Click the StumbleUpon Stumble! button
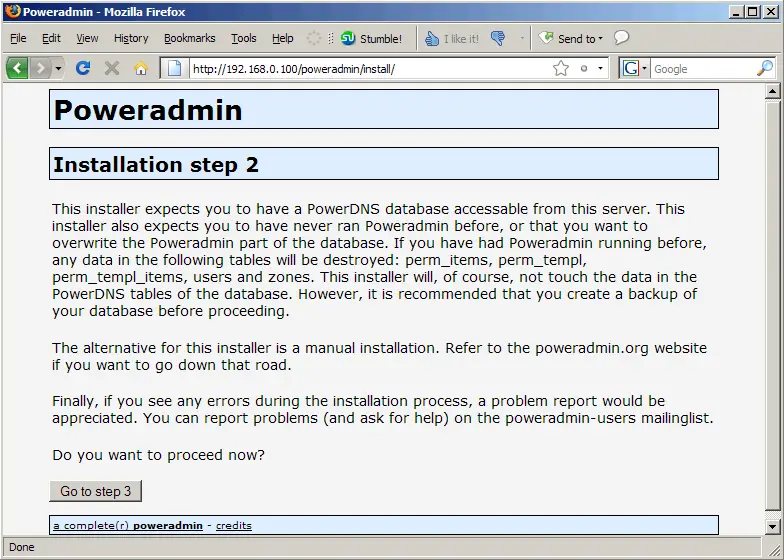784x560 pixels. tap(371, 38)
